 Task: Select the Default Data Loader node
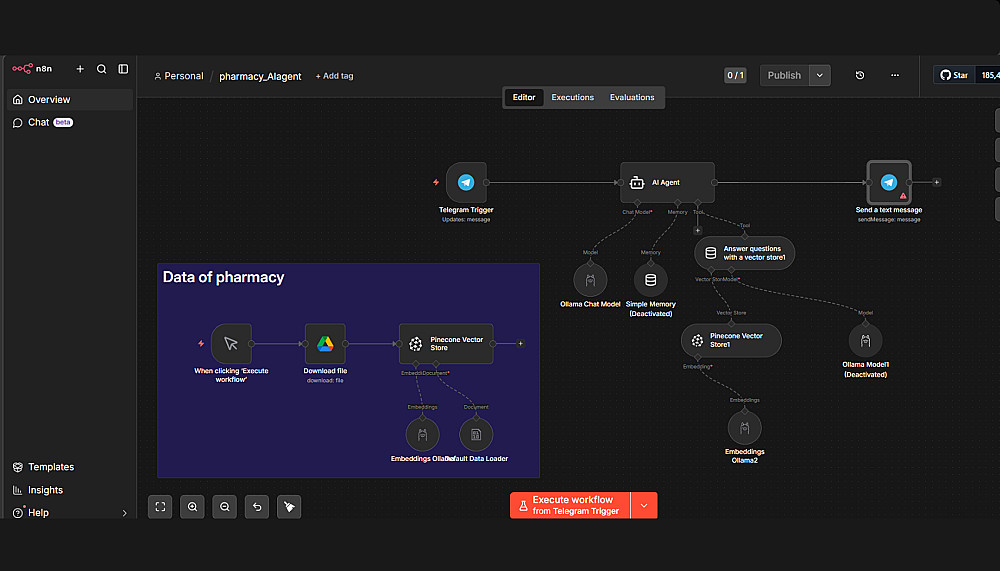pos(476,435)
